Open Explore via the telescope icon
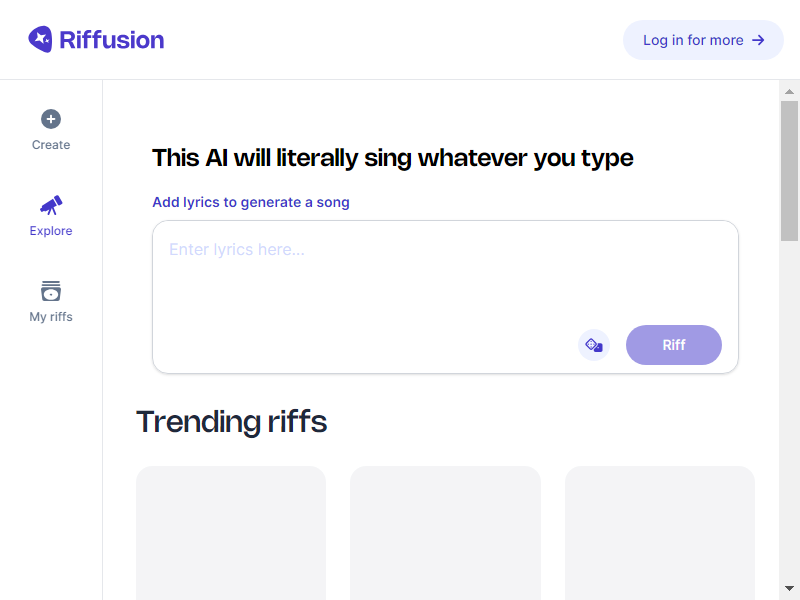Viewport: 800px width, 600px height. pos(50,205)
